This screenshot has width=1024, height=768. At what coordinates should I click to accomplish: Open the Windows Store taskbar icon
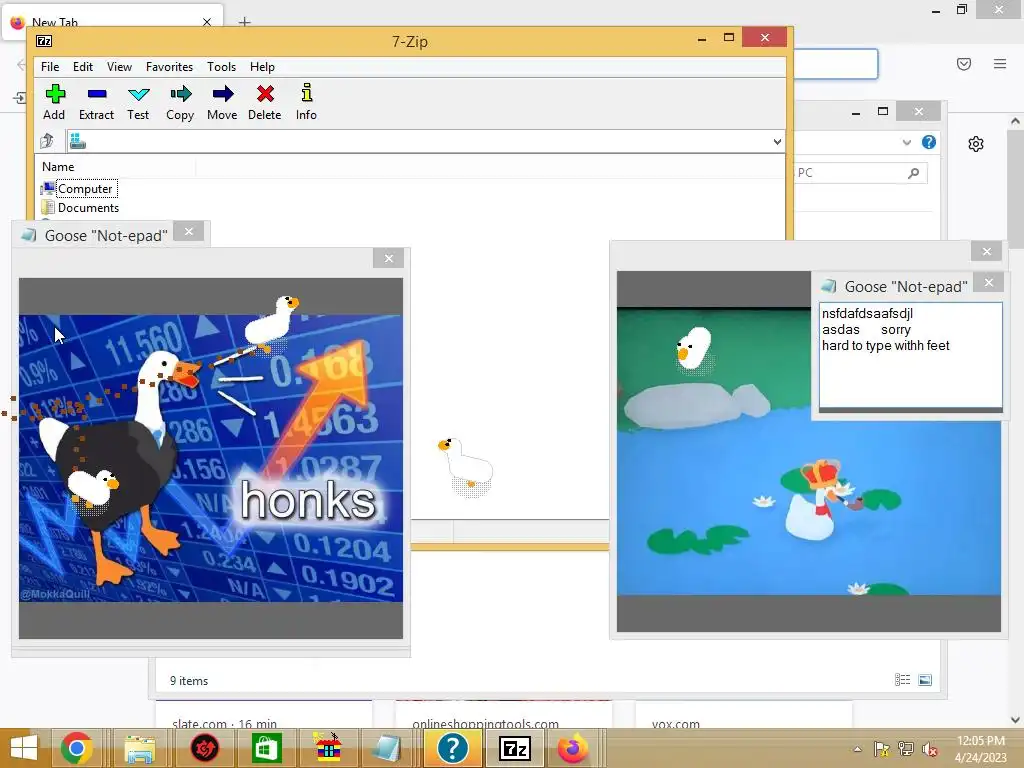click(266, 748)
